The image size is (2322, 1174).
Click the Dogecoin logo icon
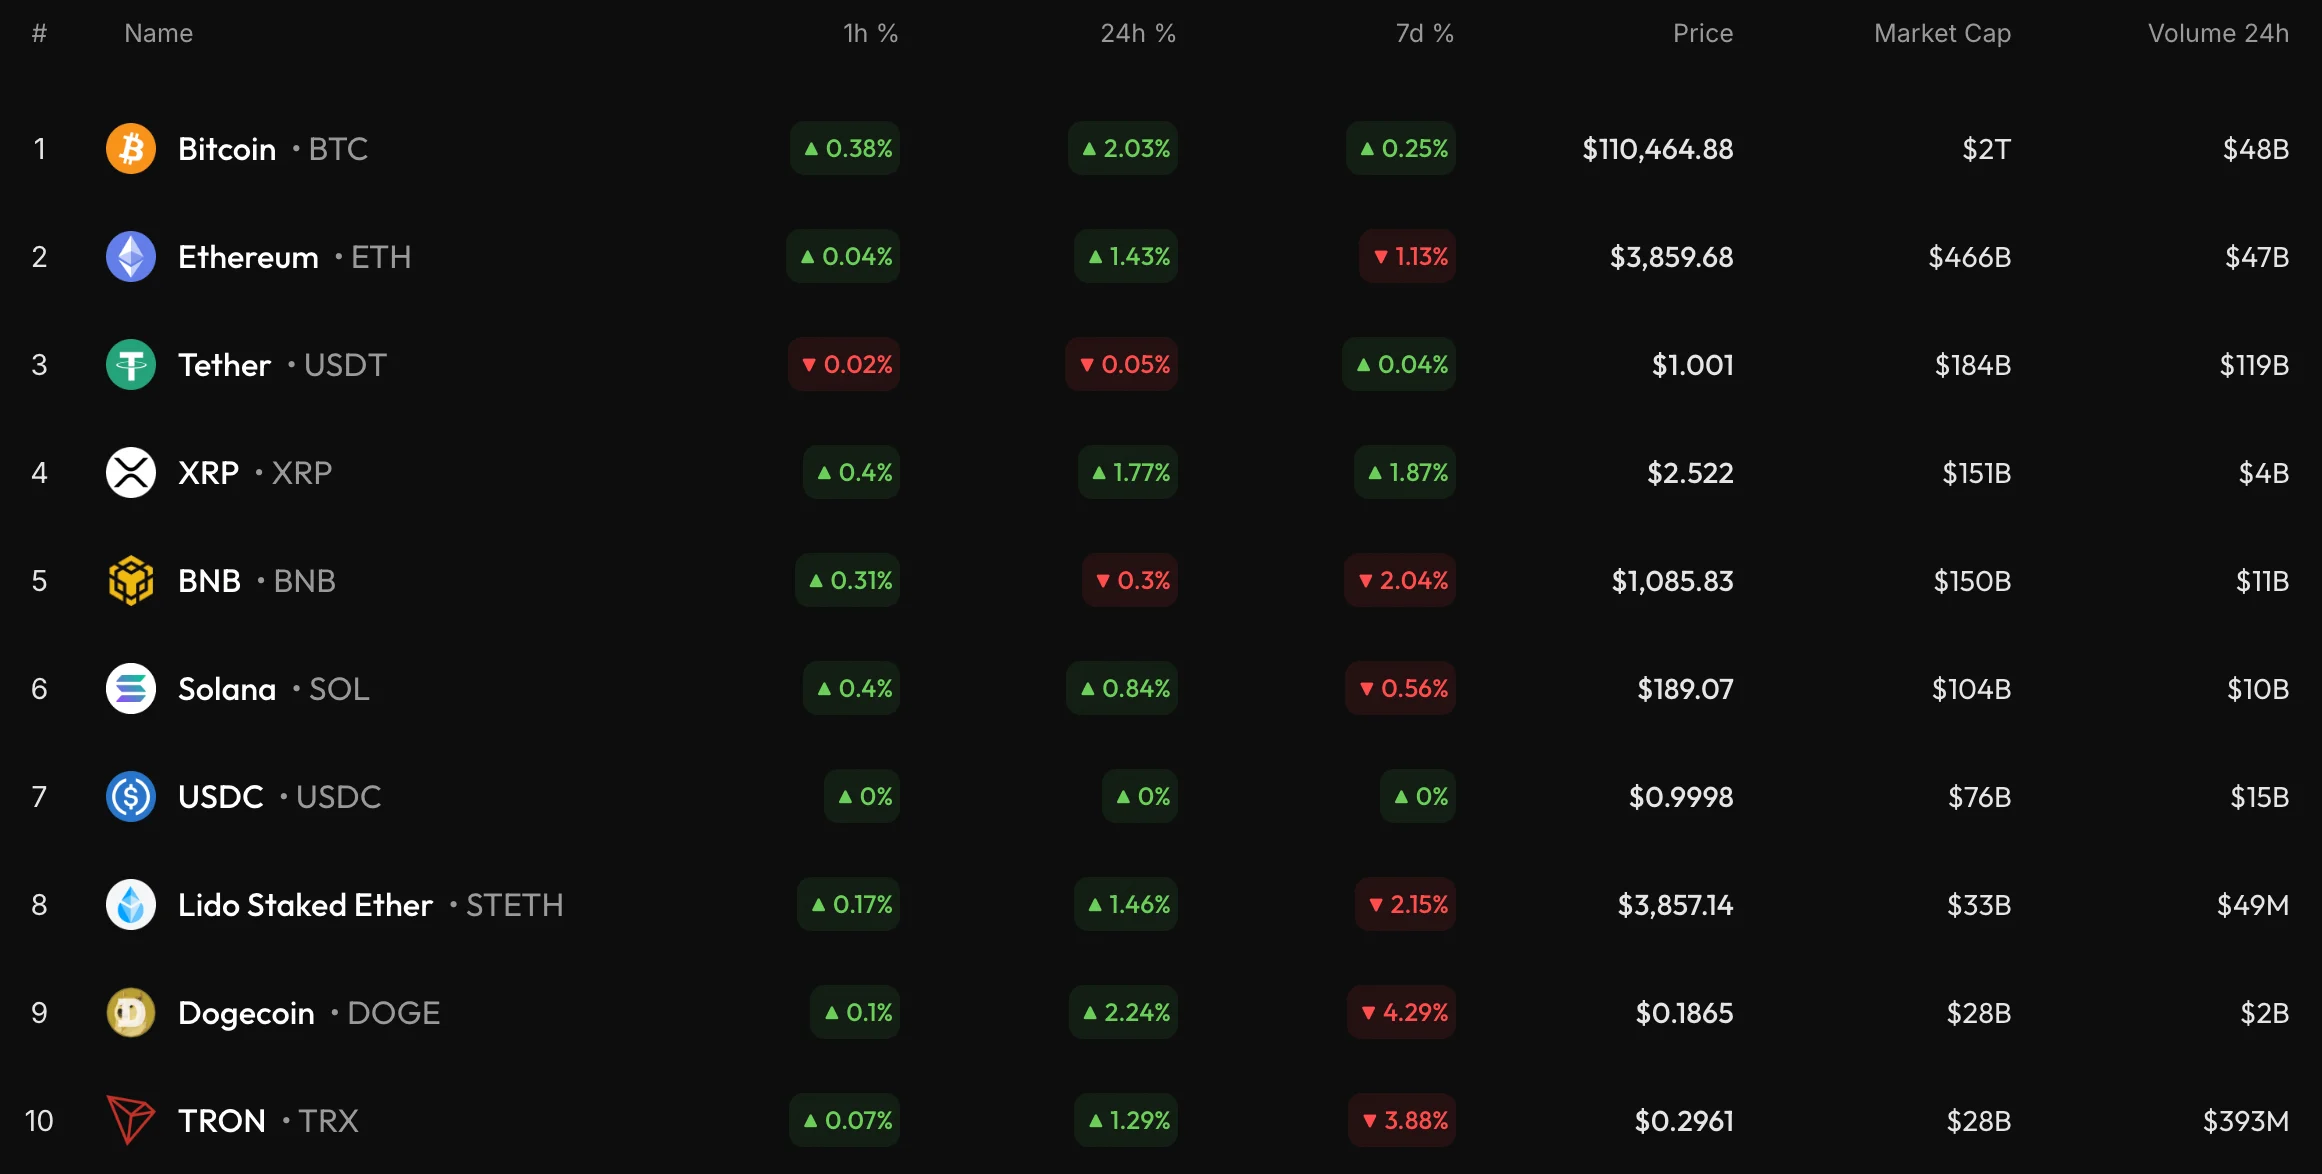tap(131, 1013)
